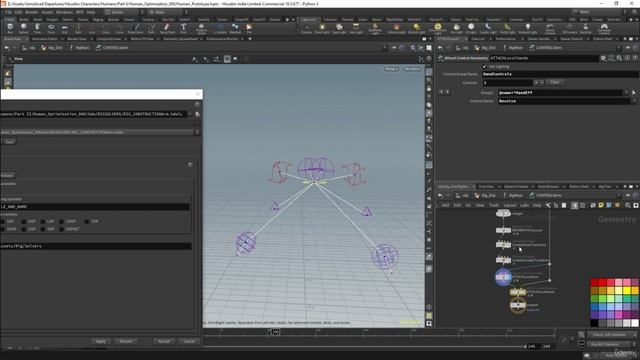Screen dimensions: 640x360
Task: Create a Camera from the Lights shelf
Action: click(x=306, y=29)
